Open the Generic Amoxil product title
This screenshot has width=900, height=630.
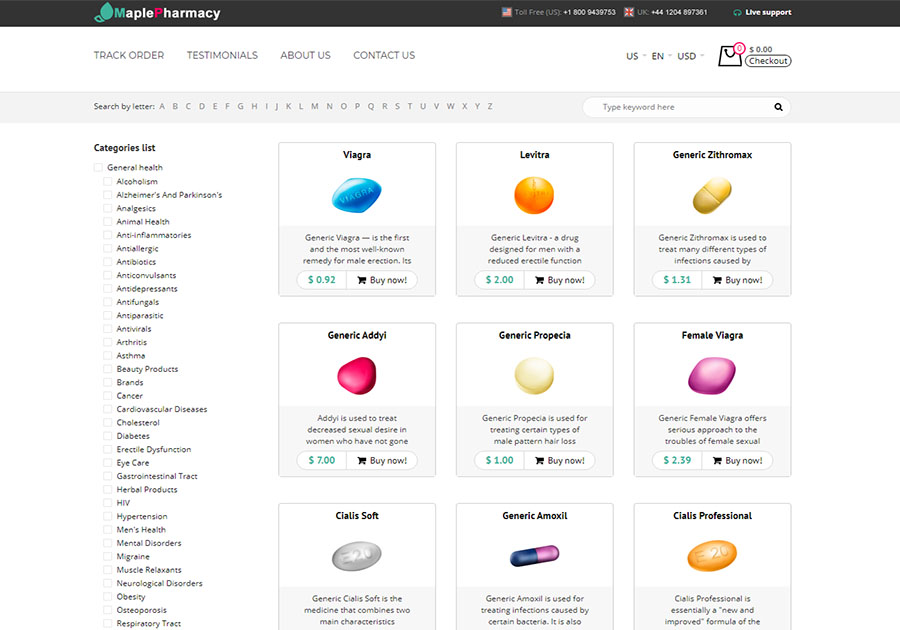tap(534, 516)
